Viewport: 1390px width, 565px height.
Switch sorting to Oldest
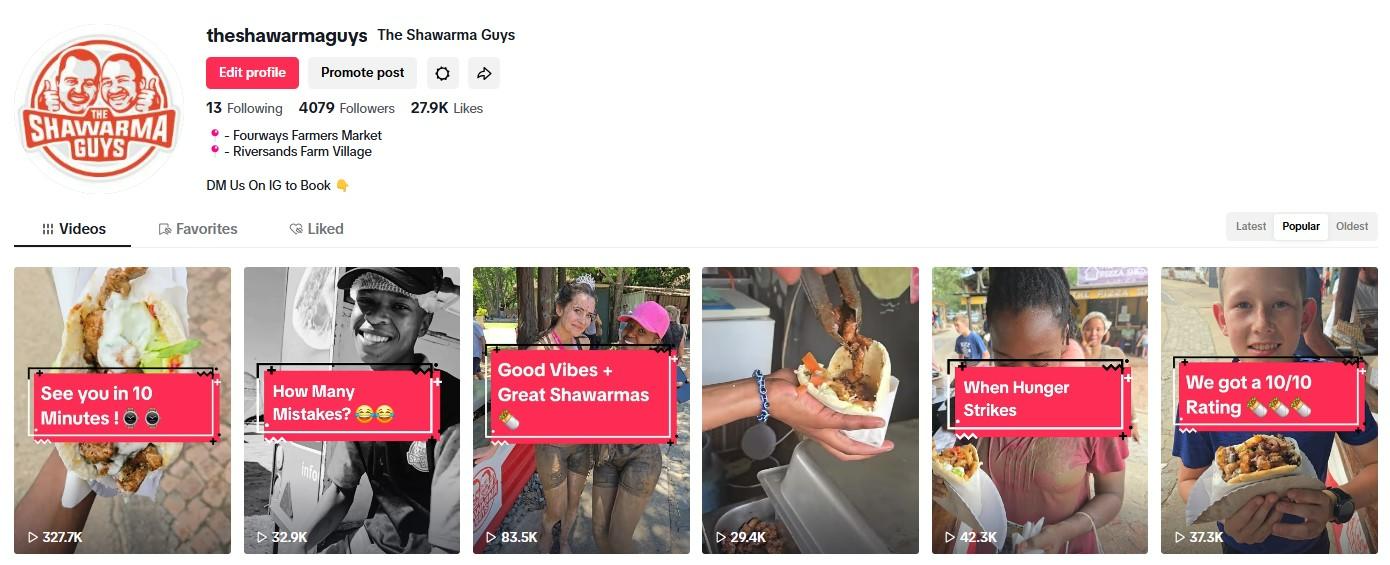coord(1352,226)
